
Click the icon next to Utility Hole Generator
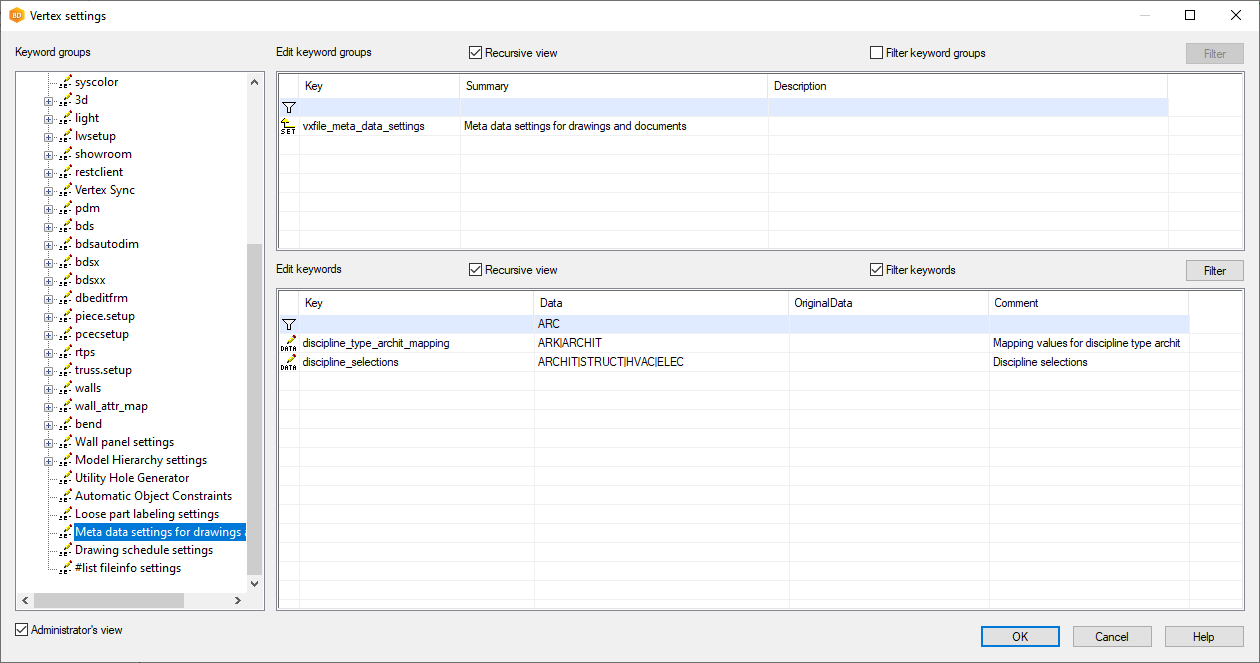pos(65,478)
